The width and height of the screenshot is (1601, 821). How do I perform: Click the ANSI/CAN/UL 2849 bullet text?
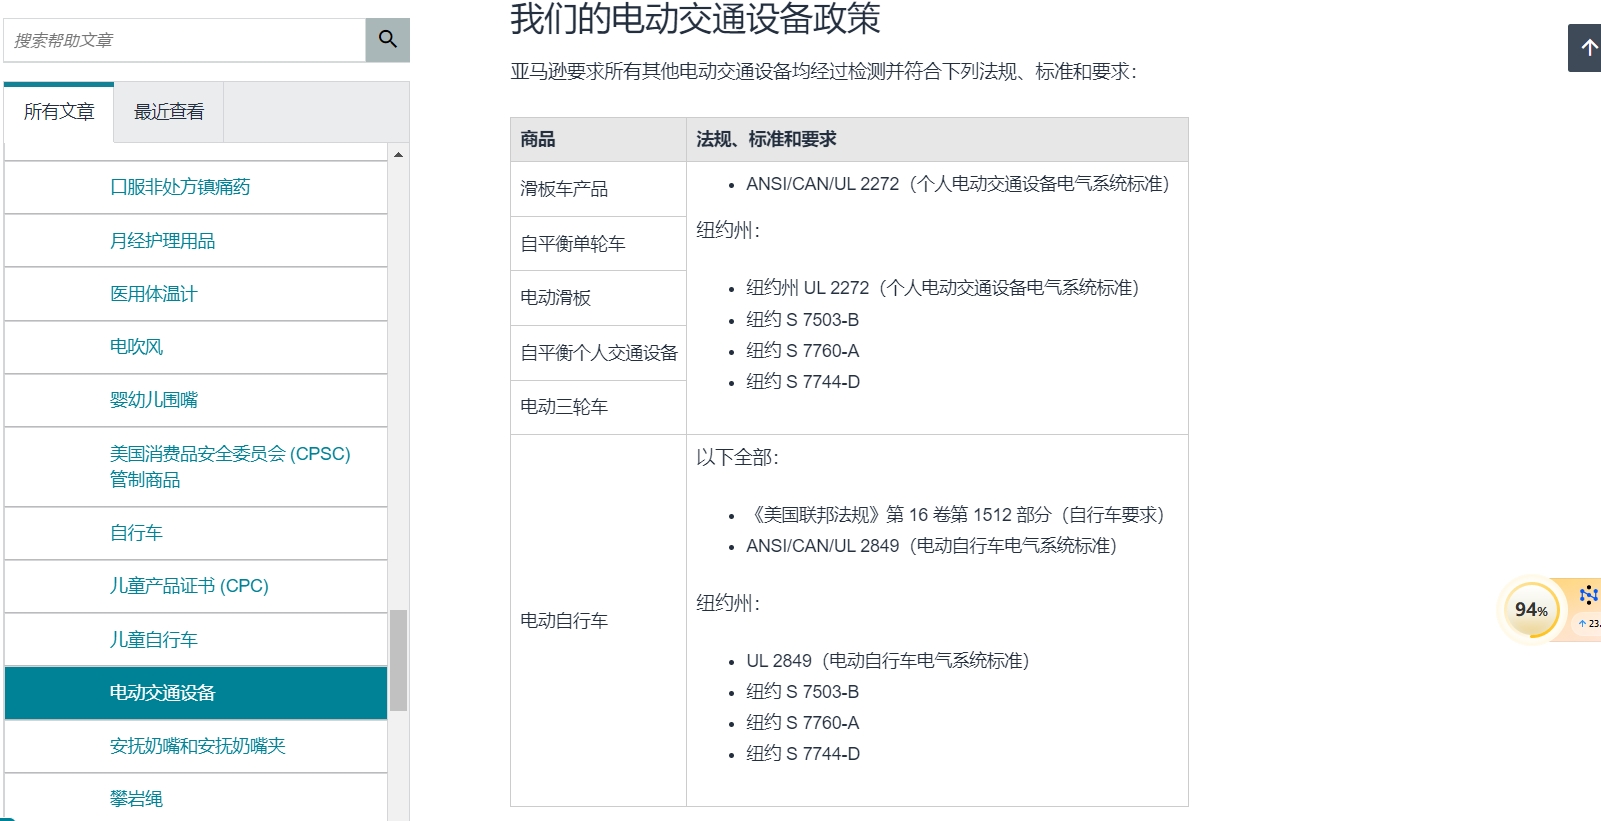pyautogui.click(x=932, y=546)
